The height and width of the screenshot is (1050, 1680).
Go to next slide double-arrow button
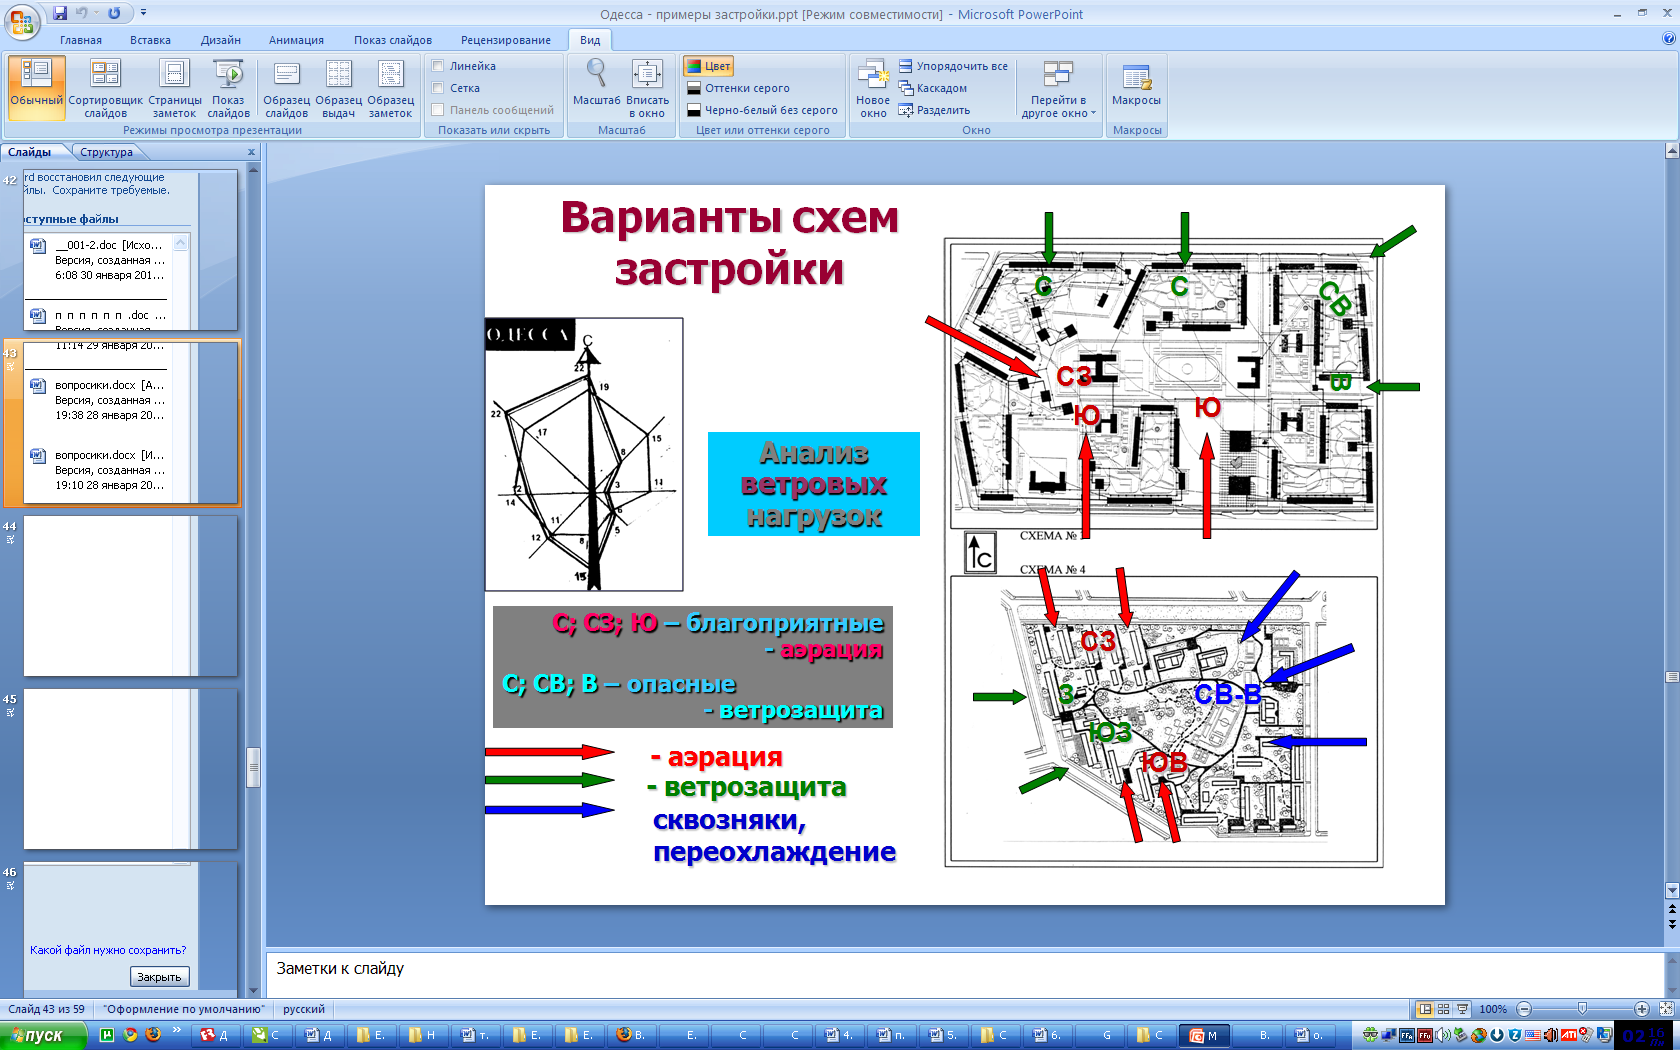pyautogui.click(x=1672, y=924)
